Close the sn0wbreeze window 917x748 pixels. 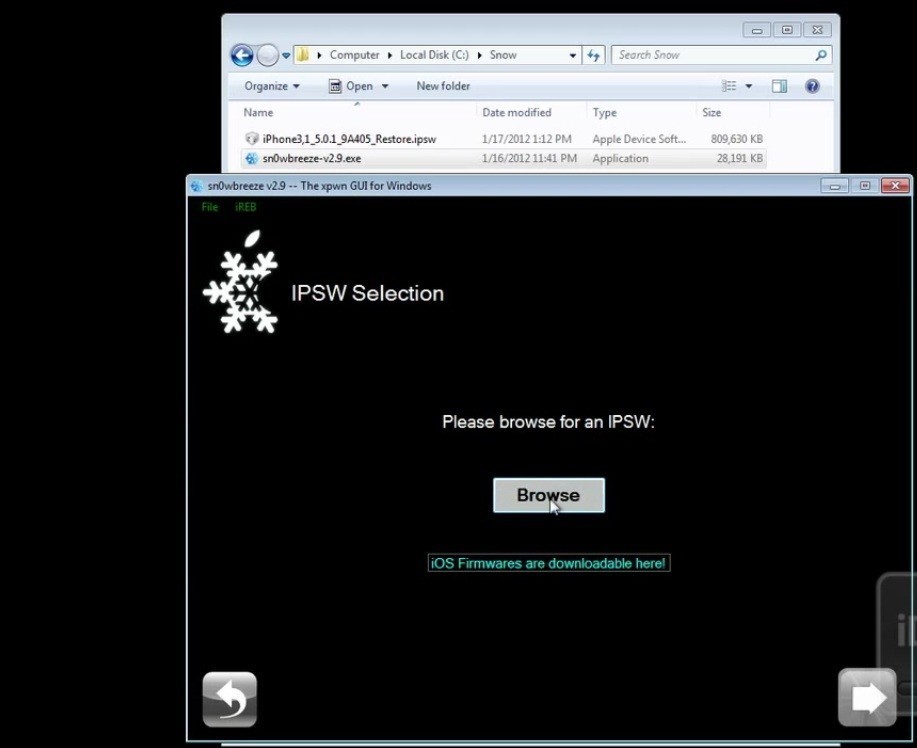point(895,185)
